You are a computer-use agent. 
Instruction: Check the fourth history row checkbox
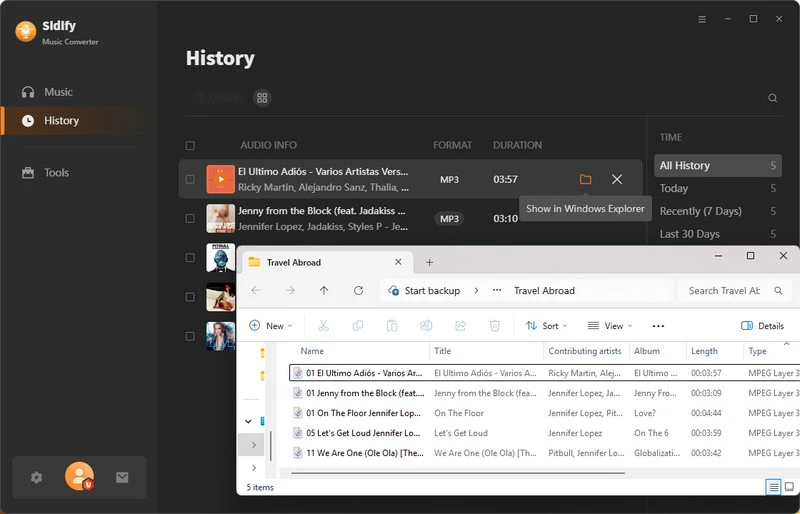click(x=190, y=297)
